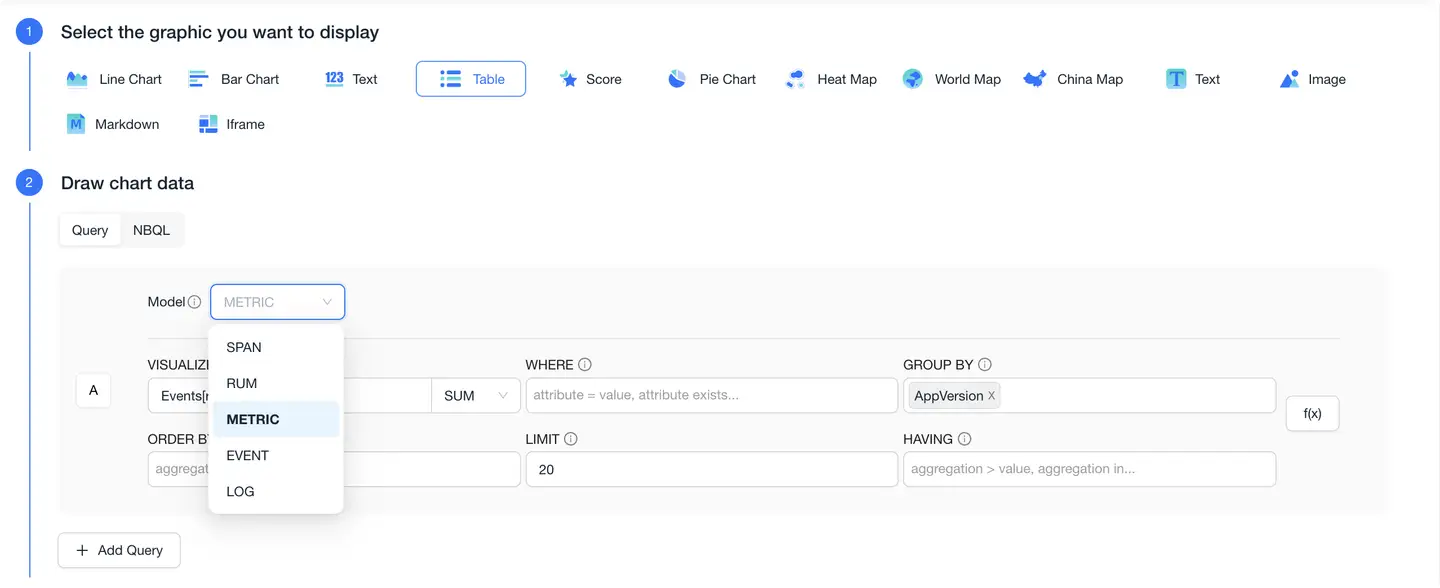
Task: Select SPAN from the Model list
Action: coord(244,347)
